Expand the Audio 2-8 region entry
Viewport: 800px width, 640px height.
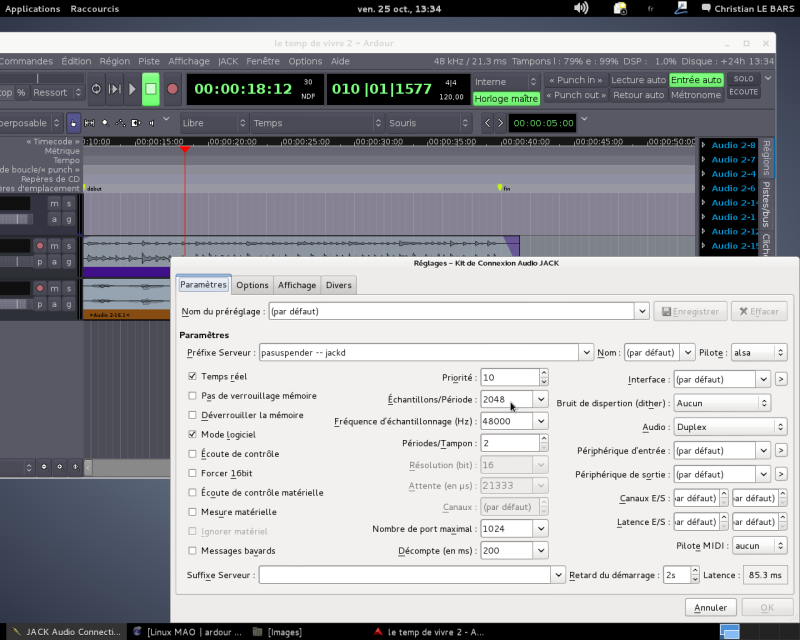(704, 146)
